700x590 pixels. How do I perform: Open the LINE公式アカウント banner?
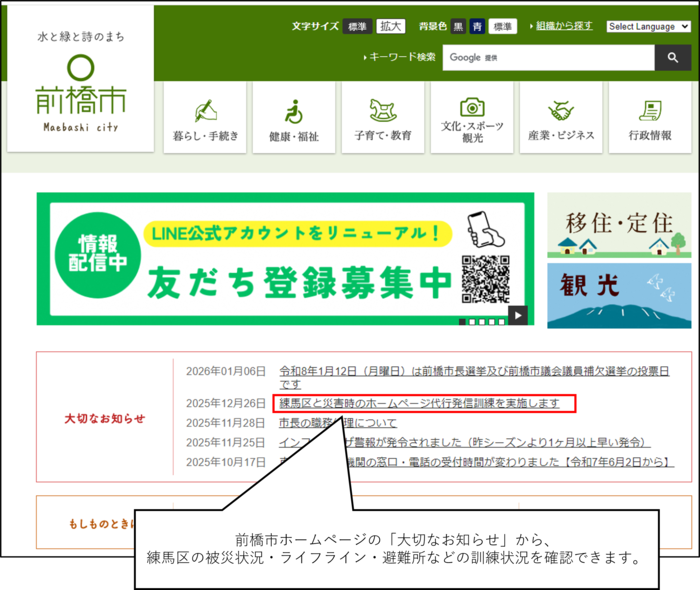click(x=285, y=259)
